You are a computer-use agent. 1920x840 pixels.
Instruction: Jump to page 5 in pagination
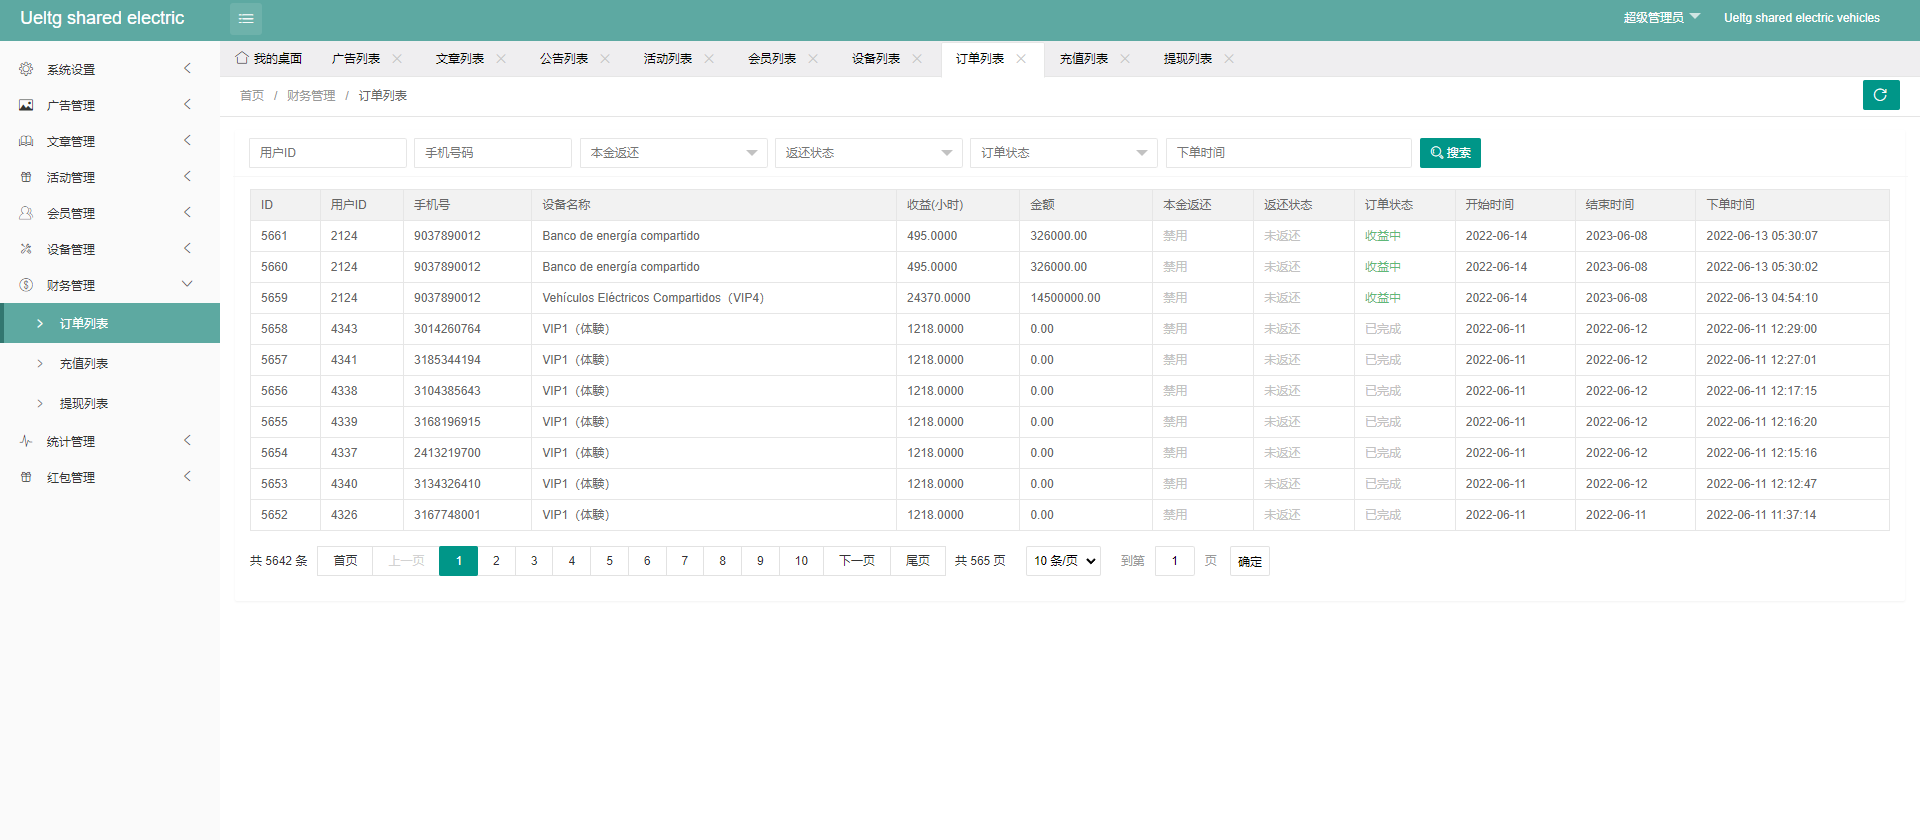pyautogui.click(x=609, y=561)
